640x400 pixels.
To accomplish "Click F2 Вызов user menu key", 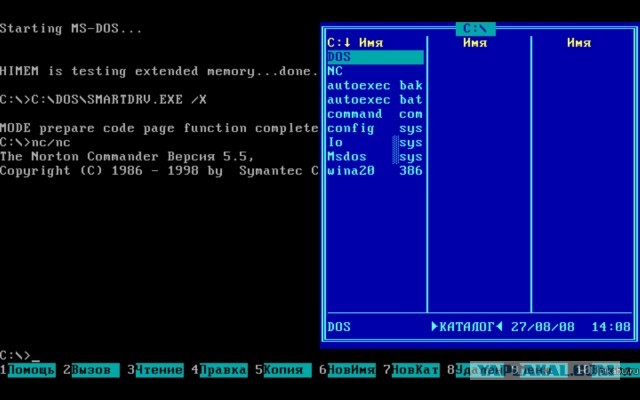I will (x=91, y=370).
